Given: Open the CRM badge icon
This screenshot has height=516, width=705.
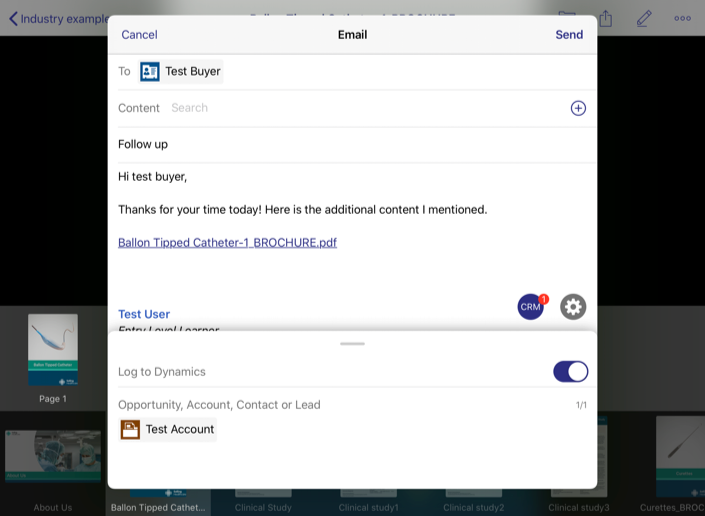Looking at the screenshot, I should coord(531,307).
